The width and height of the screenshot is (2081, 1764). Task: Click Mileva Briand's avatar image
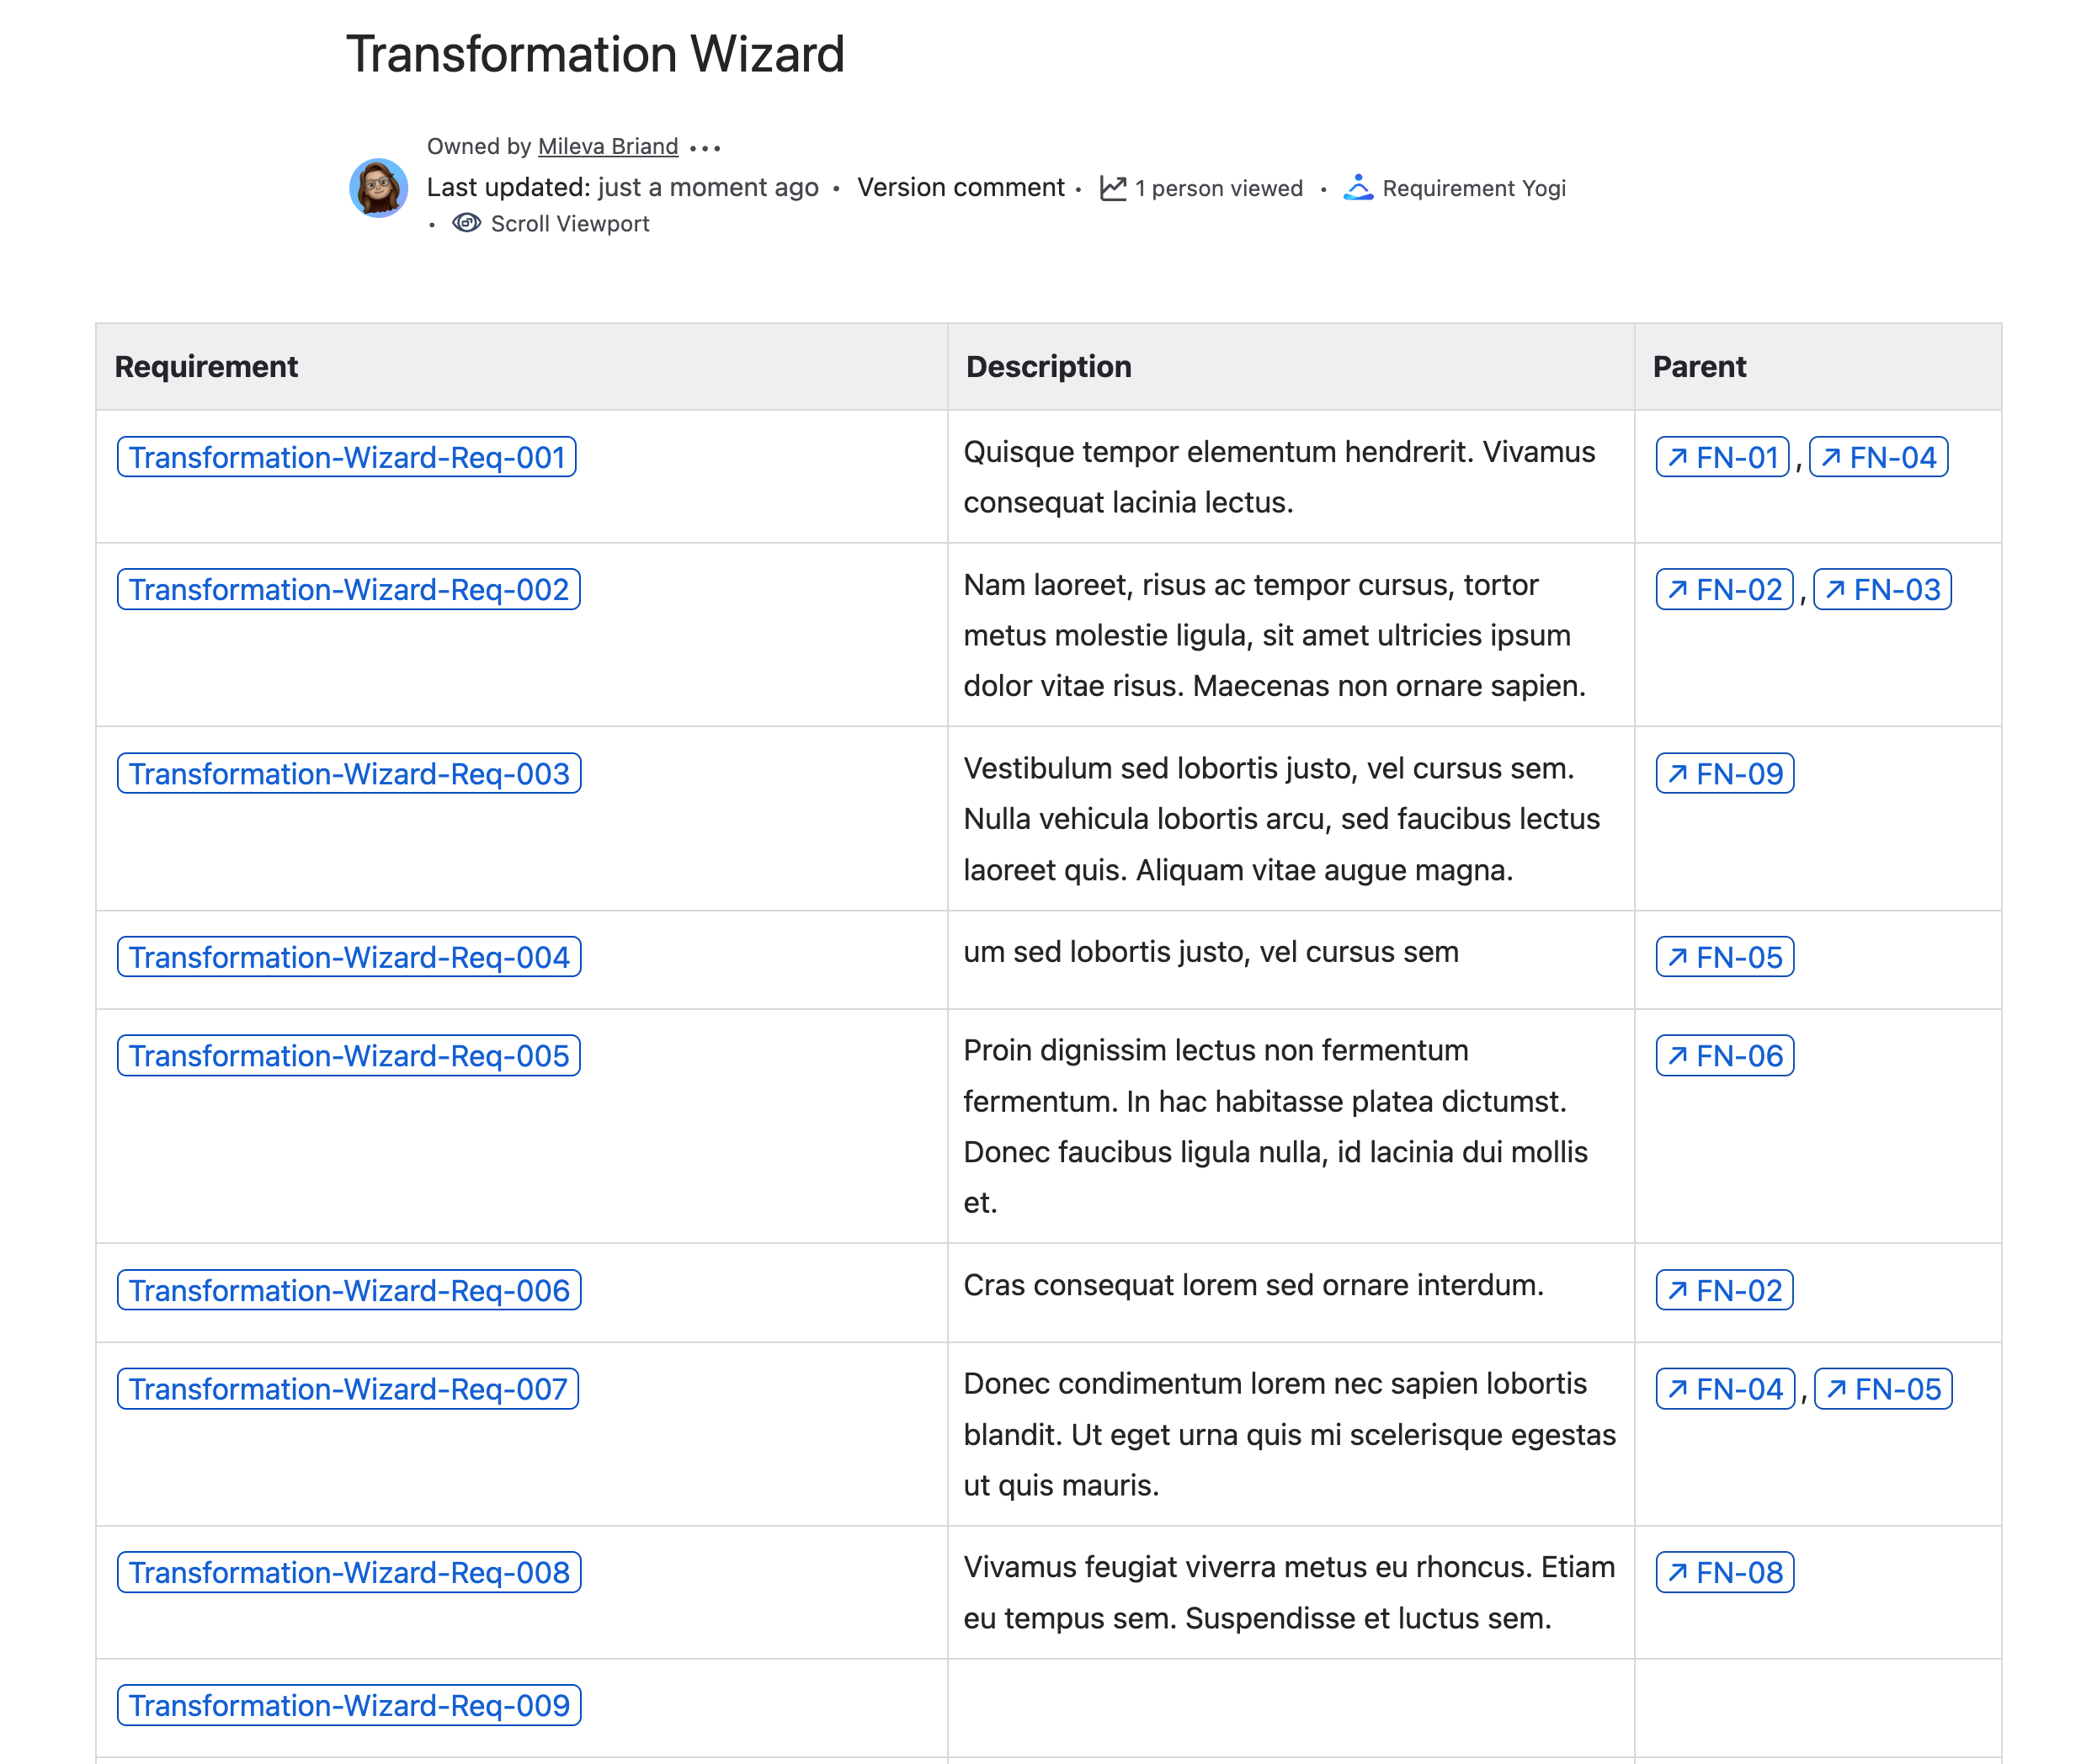[x=378, y=187]
